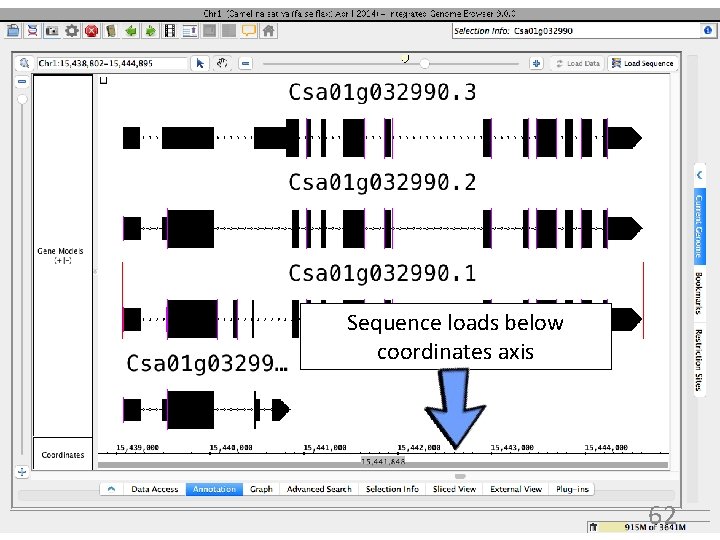720x540 pixels.
Task: Collapse the bottom tab panel with arrow
Action: (112, 489)
